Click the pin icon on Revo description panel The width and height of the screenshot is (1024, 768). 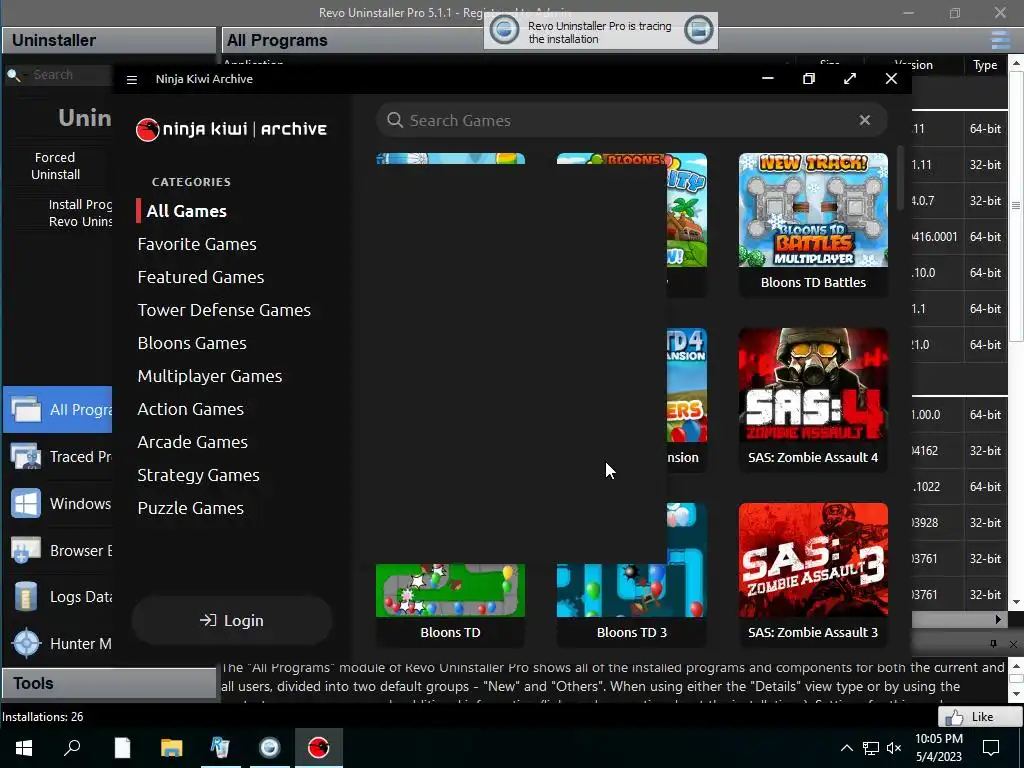[993, 644]
